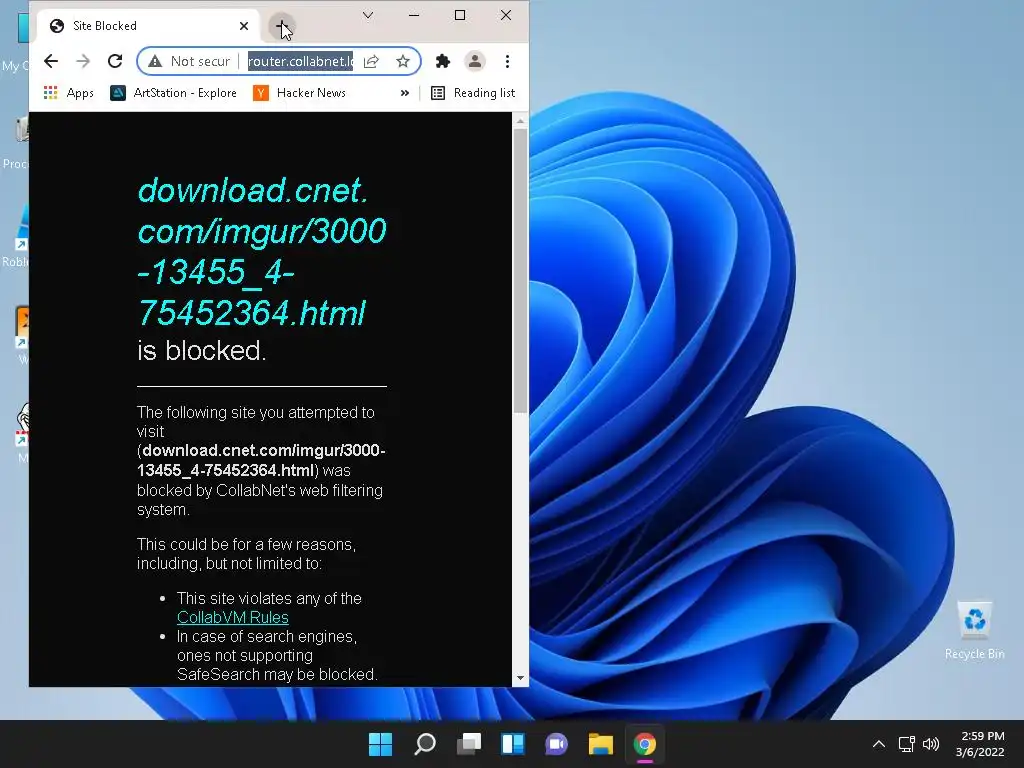
Task: Open the Chrome profile avatar menu
Action: click(475, 61)
